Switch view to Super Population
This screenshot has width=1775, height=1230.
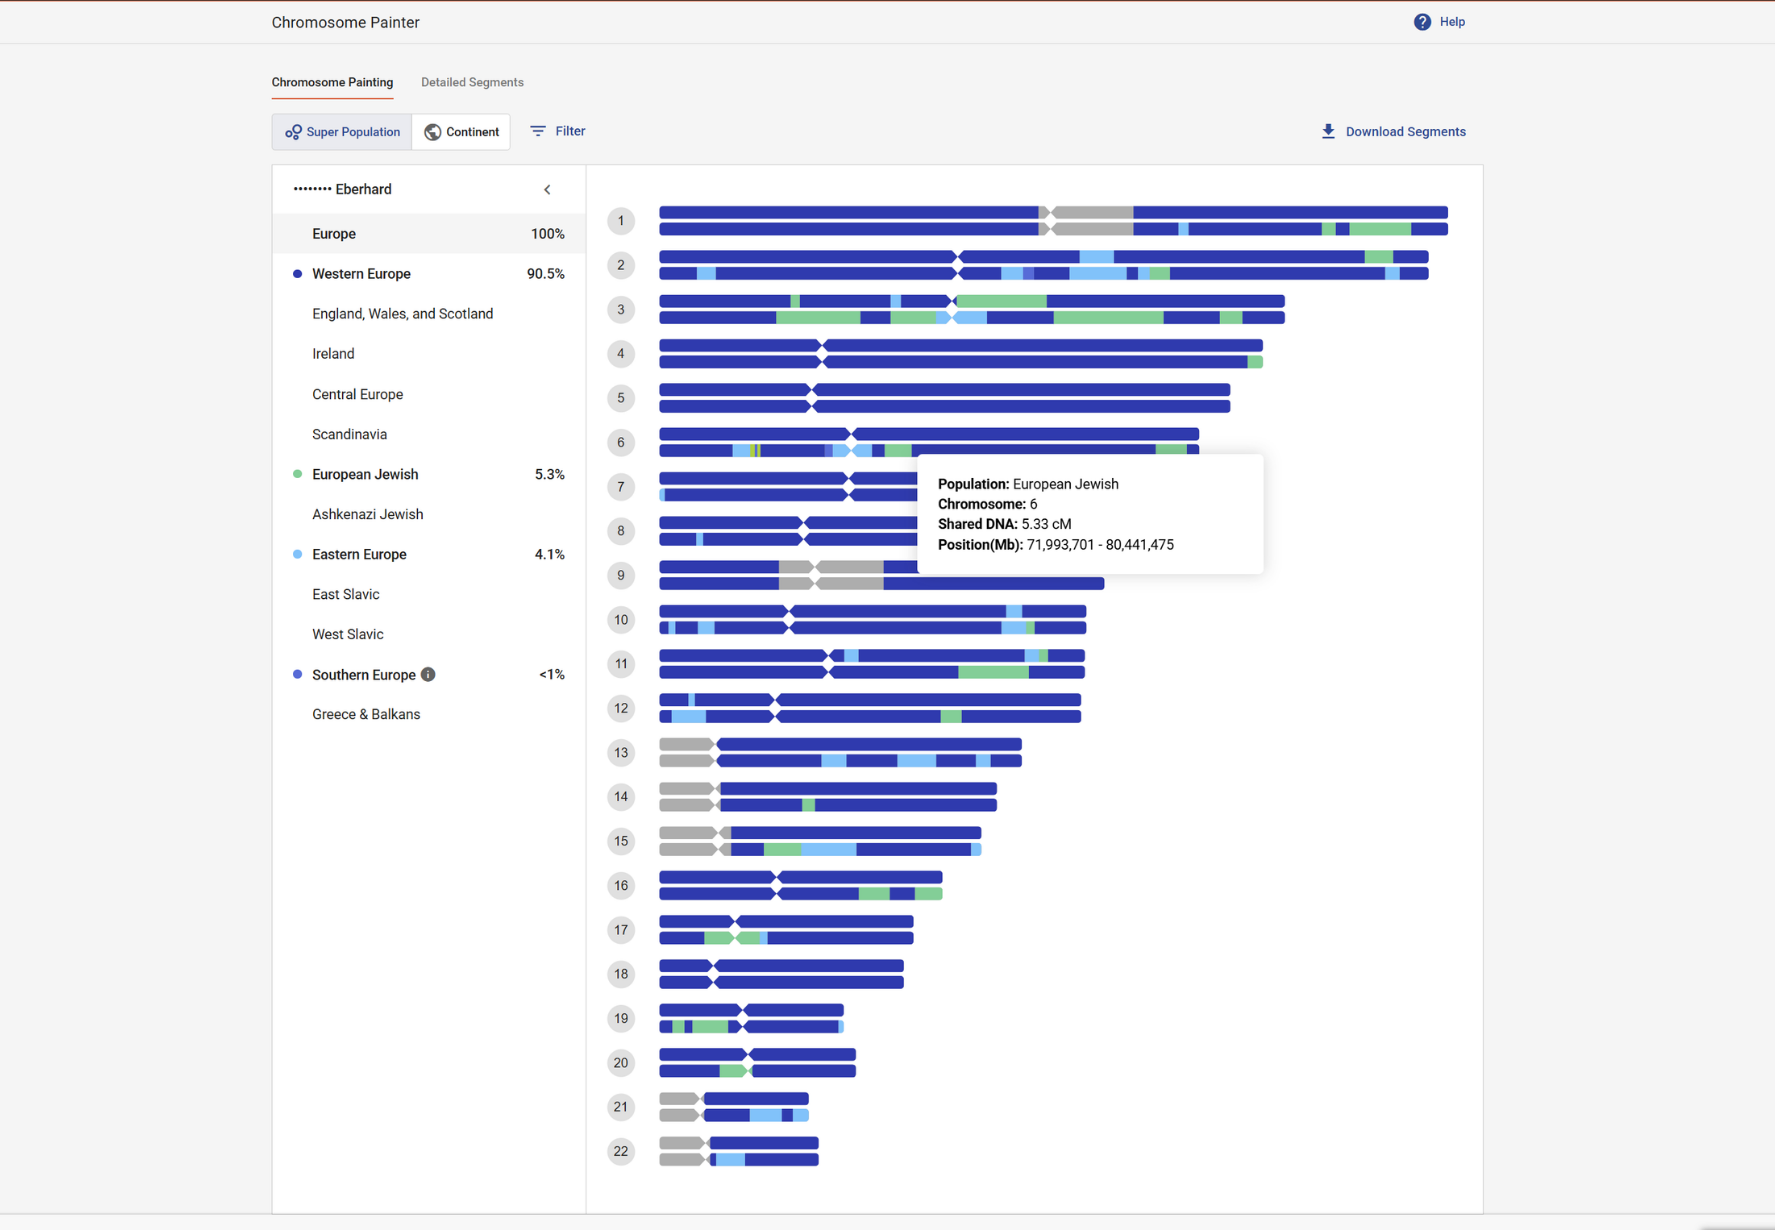point(342,132)
